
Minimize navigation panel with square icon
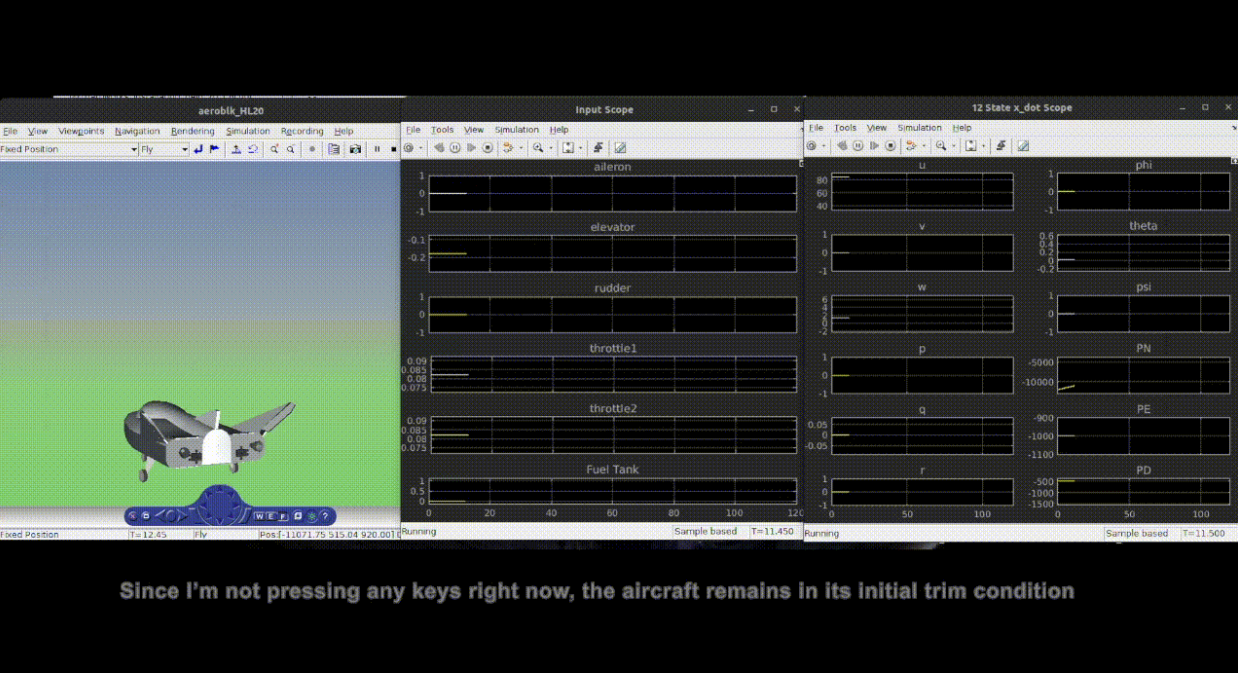point(146,516)
